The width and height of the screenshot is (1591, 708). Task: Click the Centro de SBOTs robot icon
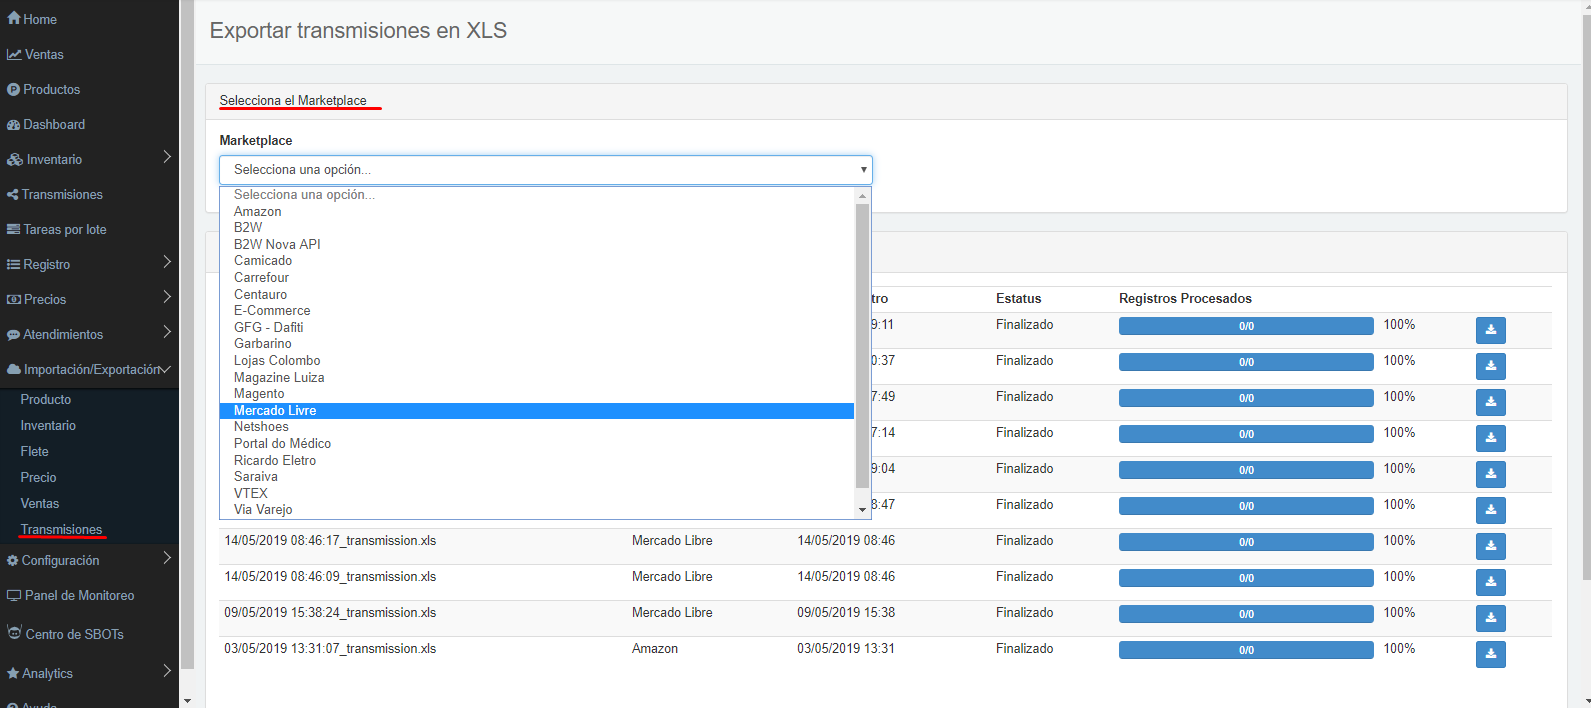pos(14,632)
